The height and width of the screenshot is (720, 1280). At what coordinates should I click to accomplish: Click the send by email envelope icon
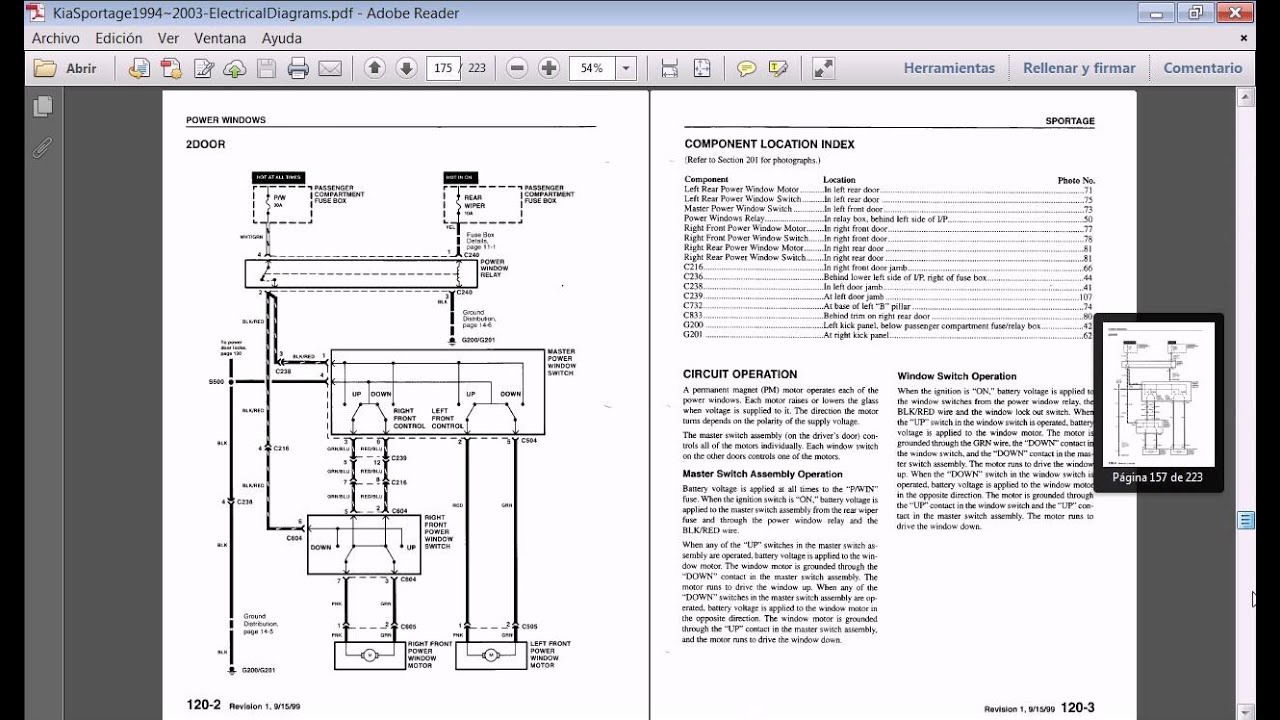[x=330, y=68]
